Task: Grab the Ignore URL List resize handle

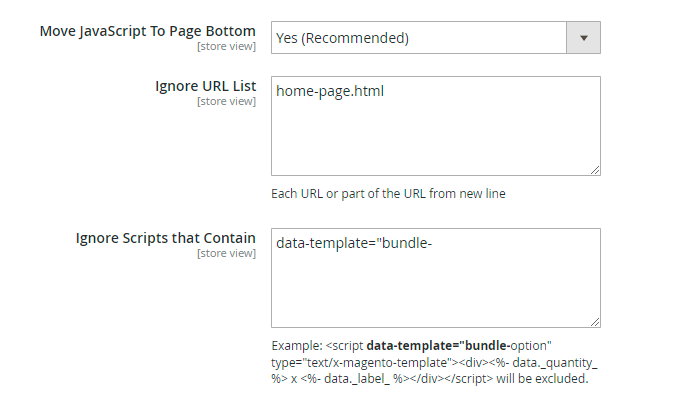Action: pos(595,171)
